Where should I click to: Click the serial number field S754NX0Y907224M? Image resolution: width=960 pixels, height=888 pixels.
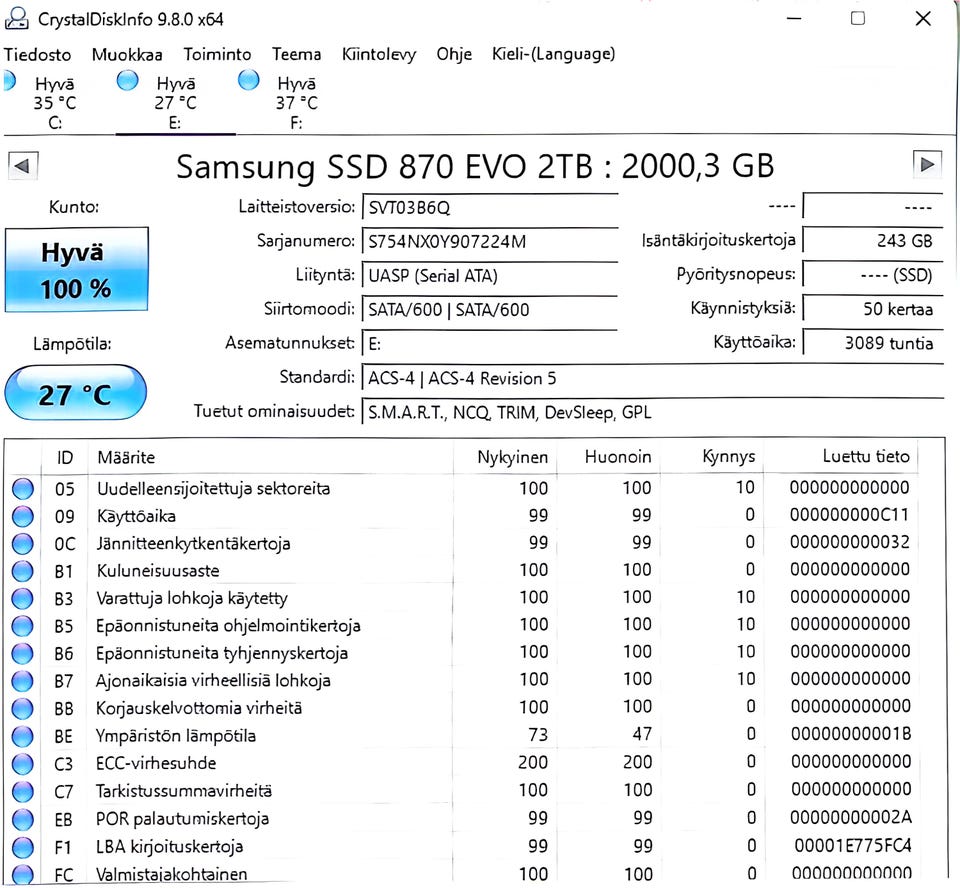point(490,242)
